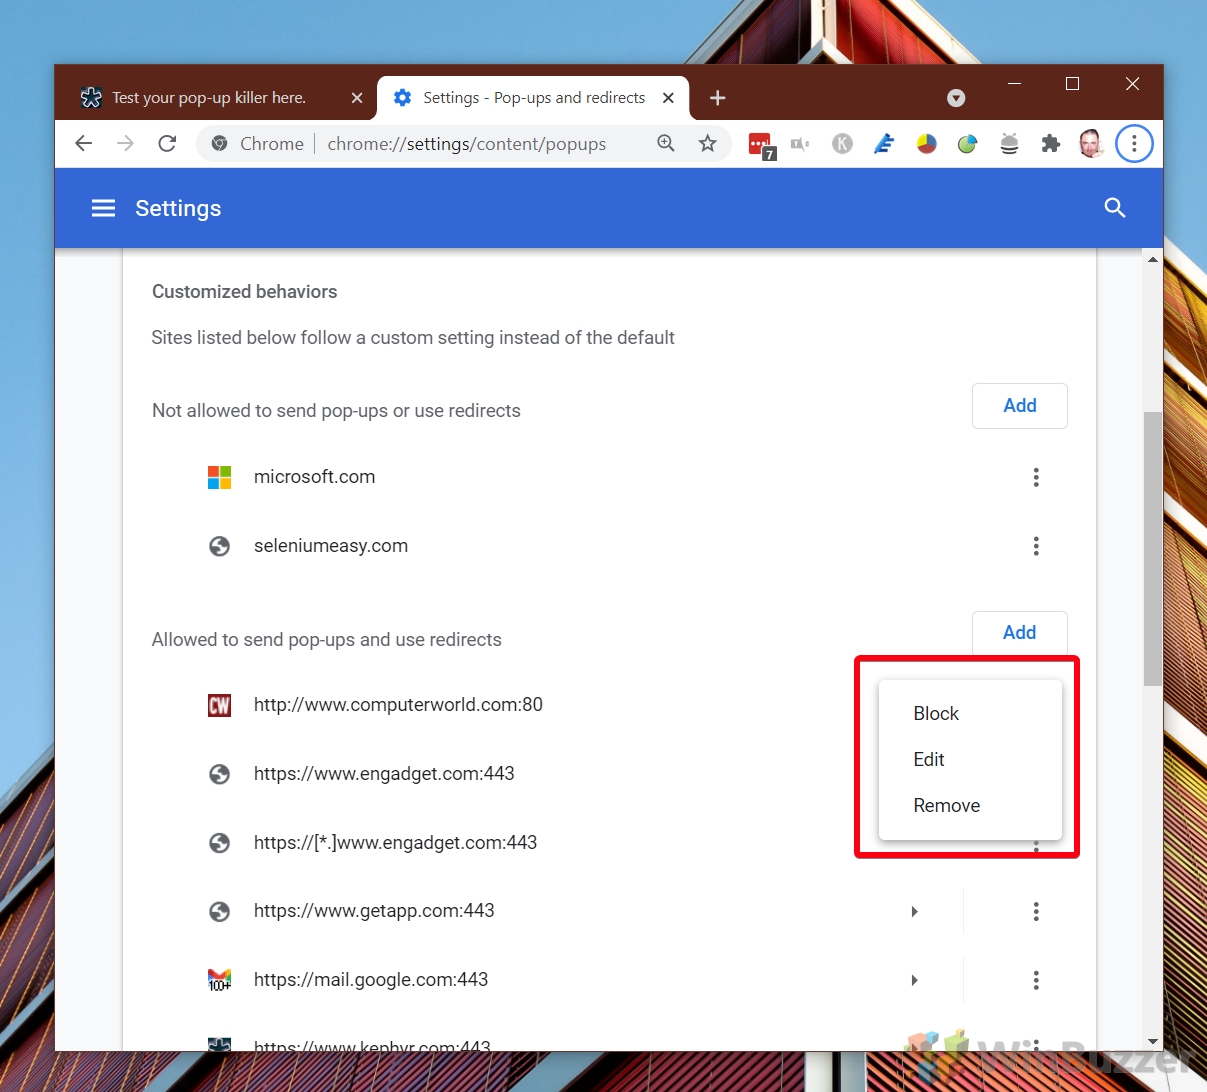Open more actions for mail.google.com
Viewport: 1207px width, 1092px height.
pos(1036,980)
